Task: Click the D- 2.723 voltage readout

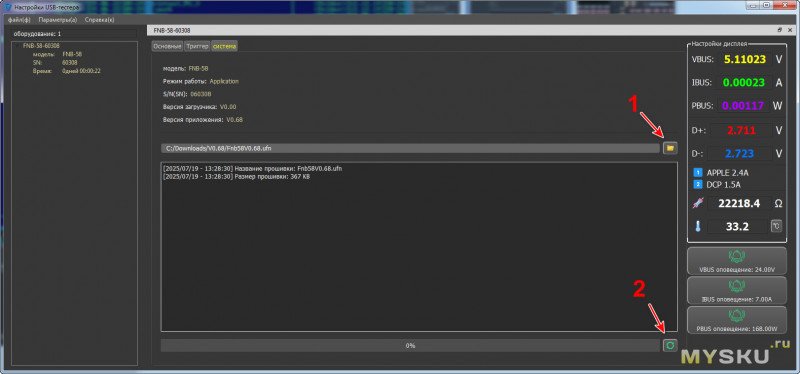Action: point(741,154)
